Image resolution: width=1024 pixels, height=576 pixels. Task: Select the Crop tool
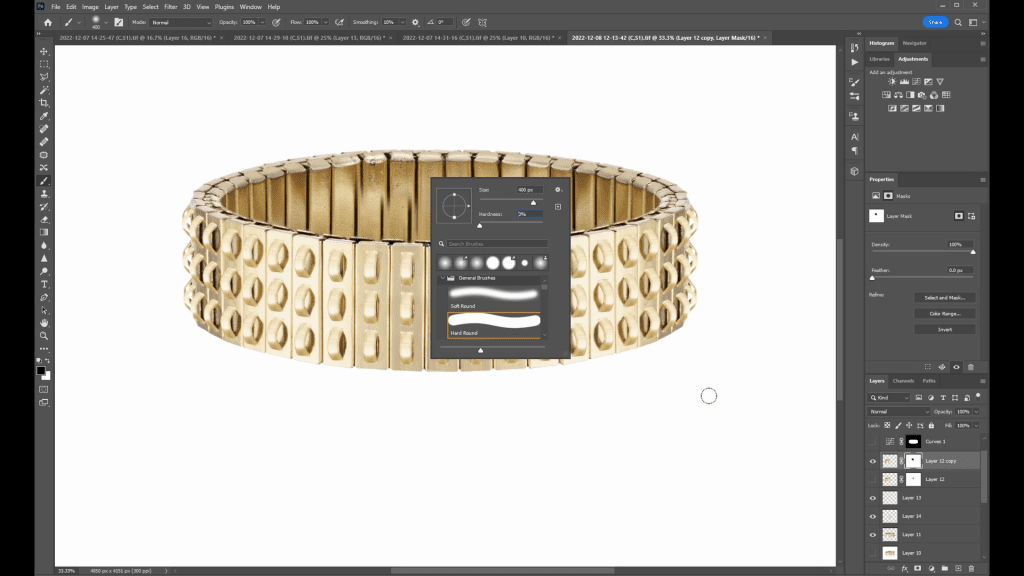(x=44, y=103)
